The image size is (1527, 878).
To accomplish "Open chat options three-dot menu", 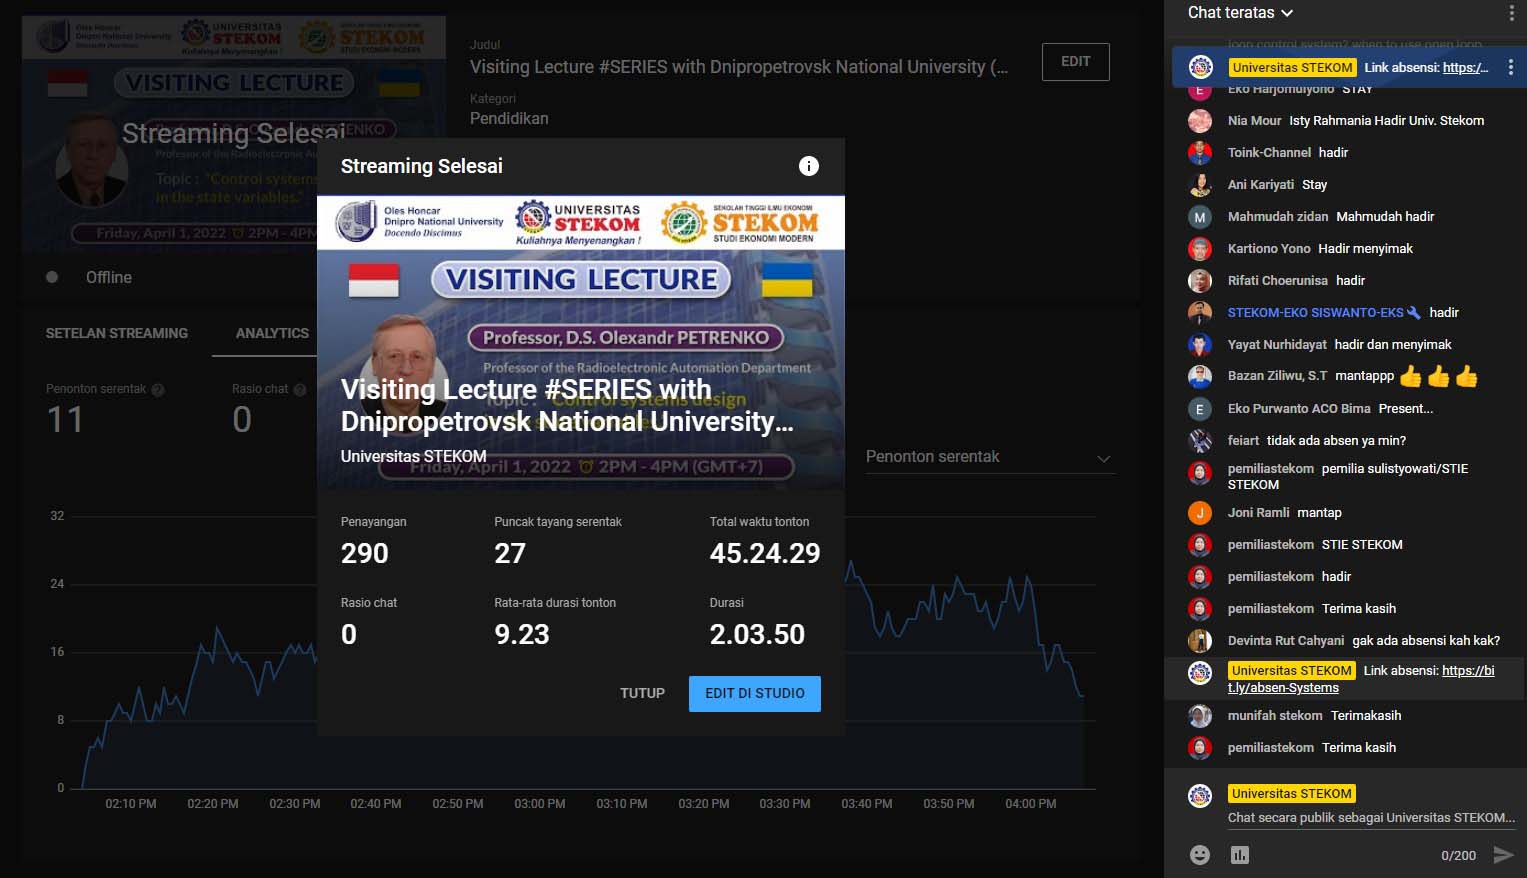I will coord(1511,13).
